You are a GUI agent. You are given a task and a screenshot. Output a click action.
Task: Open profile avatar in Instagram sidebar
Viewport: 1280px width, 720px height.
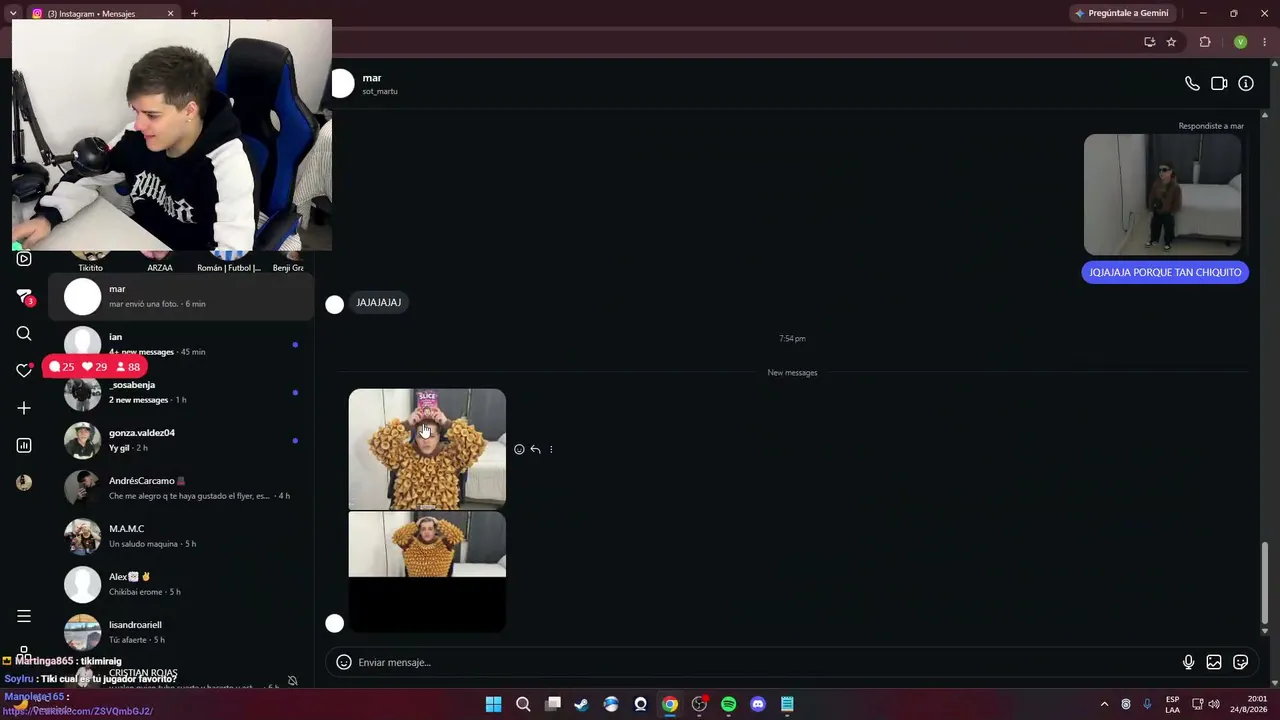coord(24,483)
